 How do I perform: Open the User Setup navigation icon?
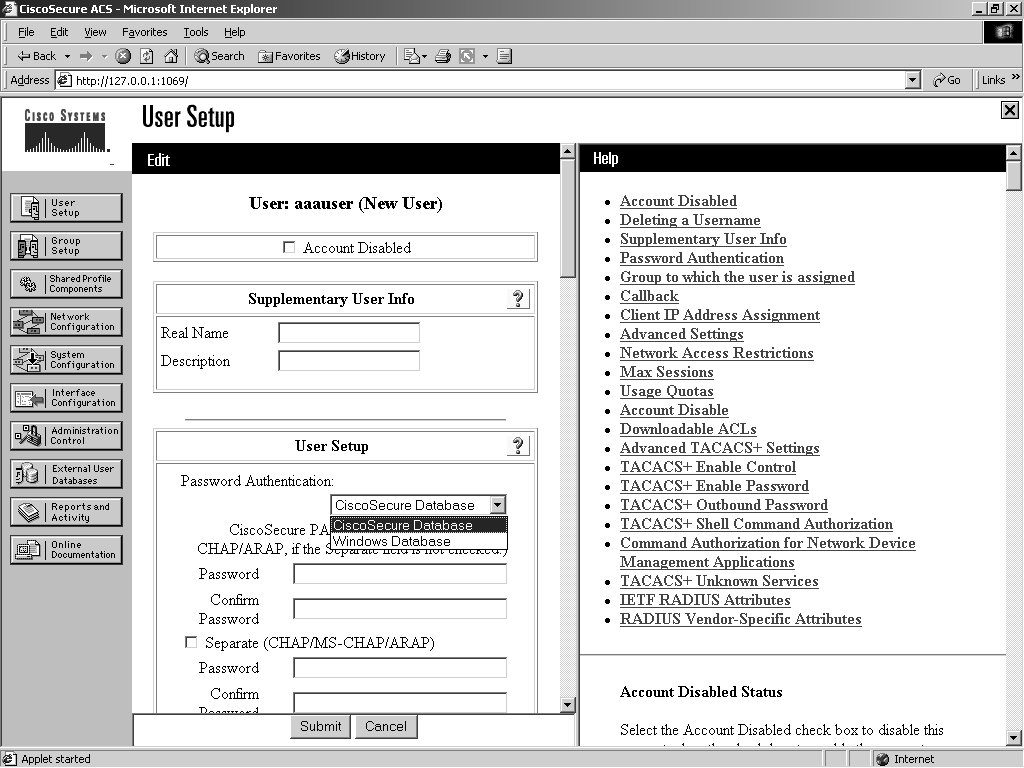click(66, 208)
